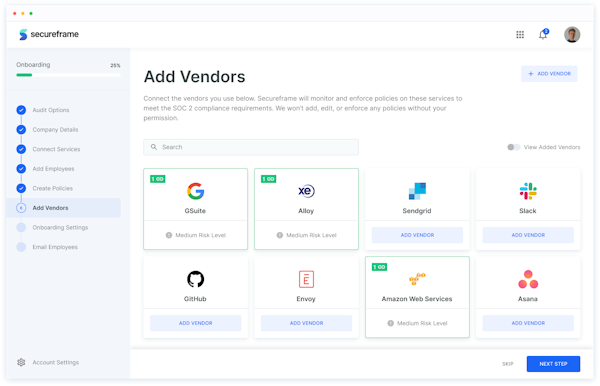Viewport: 600px width, 386px height.
Task: Open the Email Employees step
Action: coord(55,247)
